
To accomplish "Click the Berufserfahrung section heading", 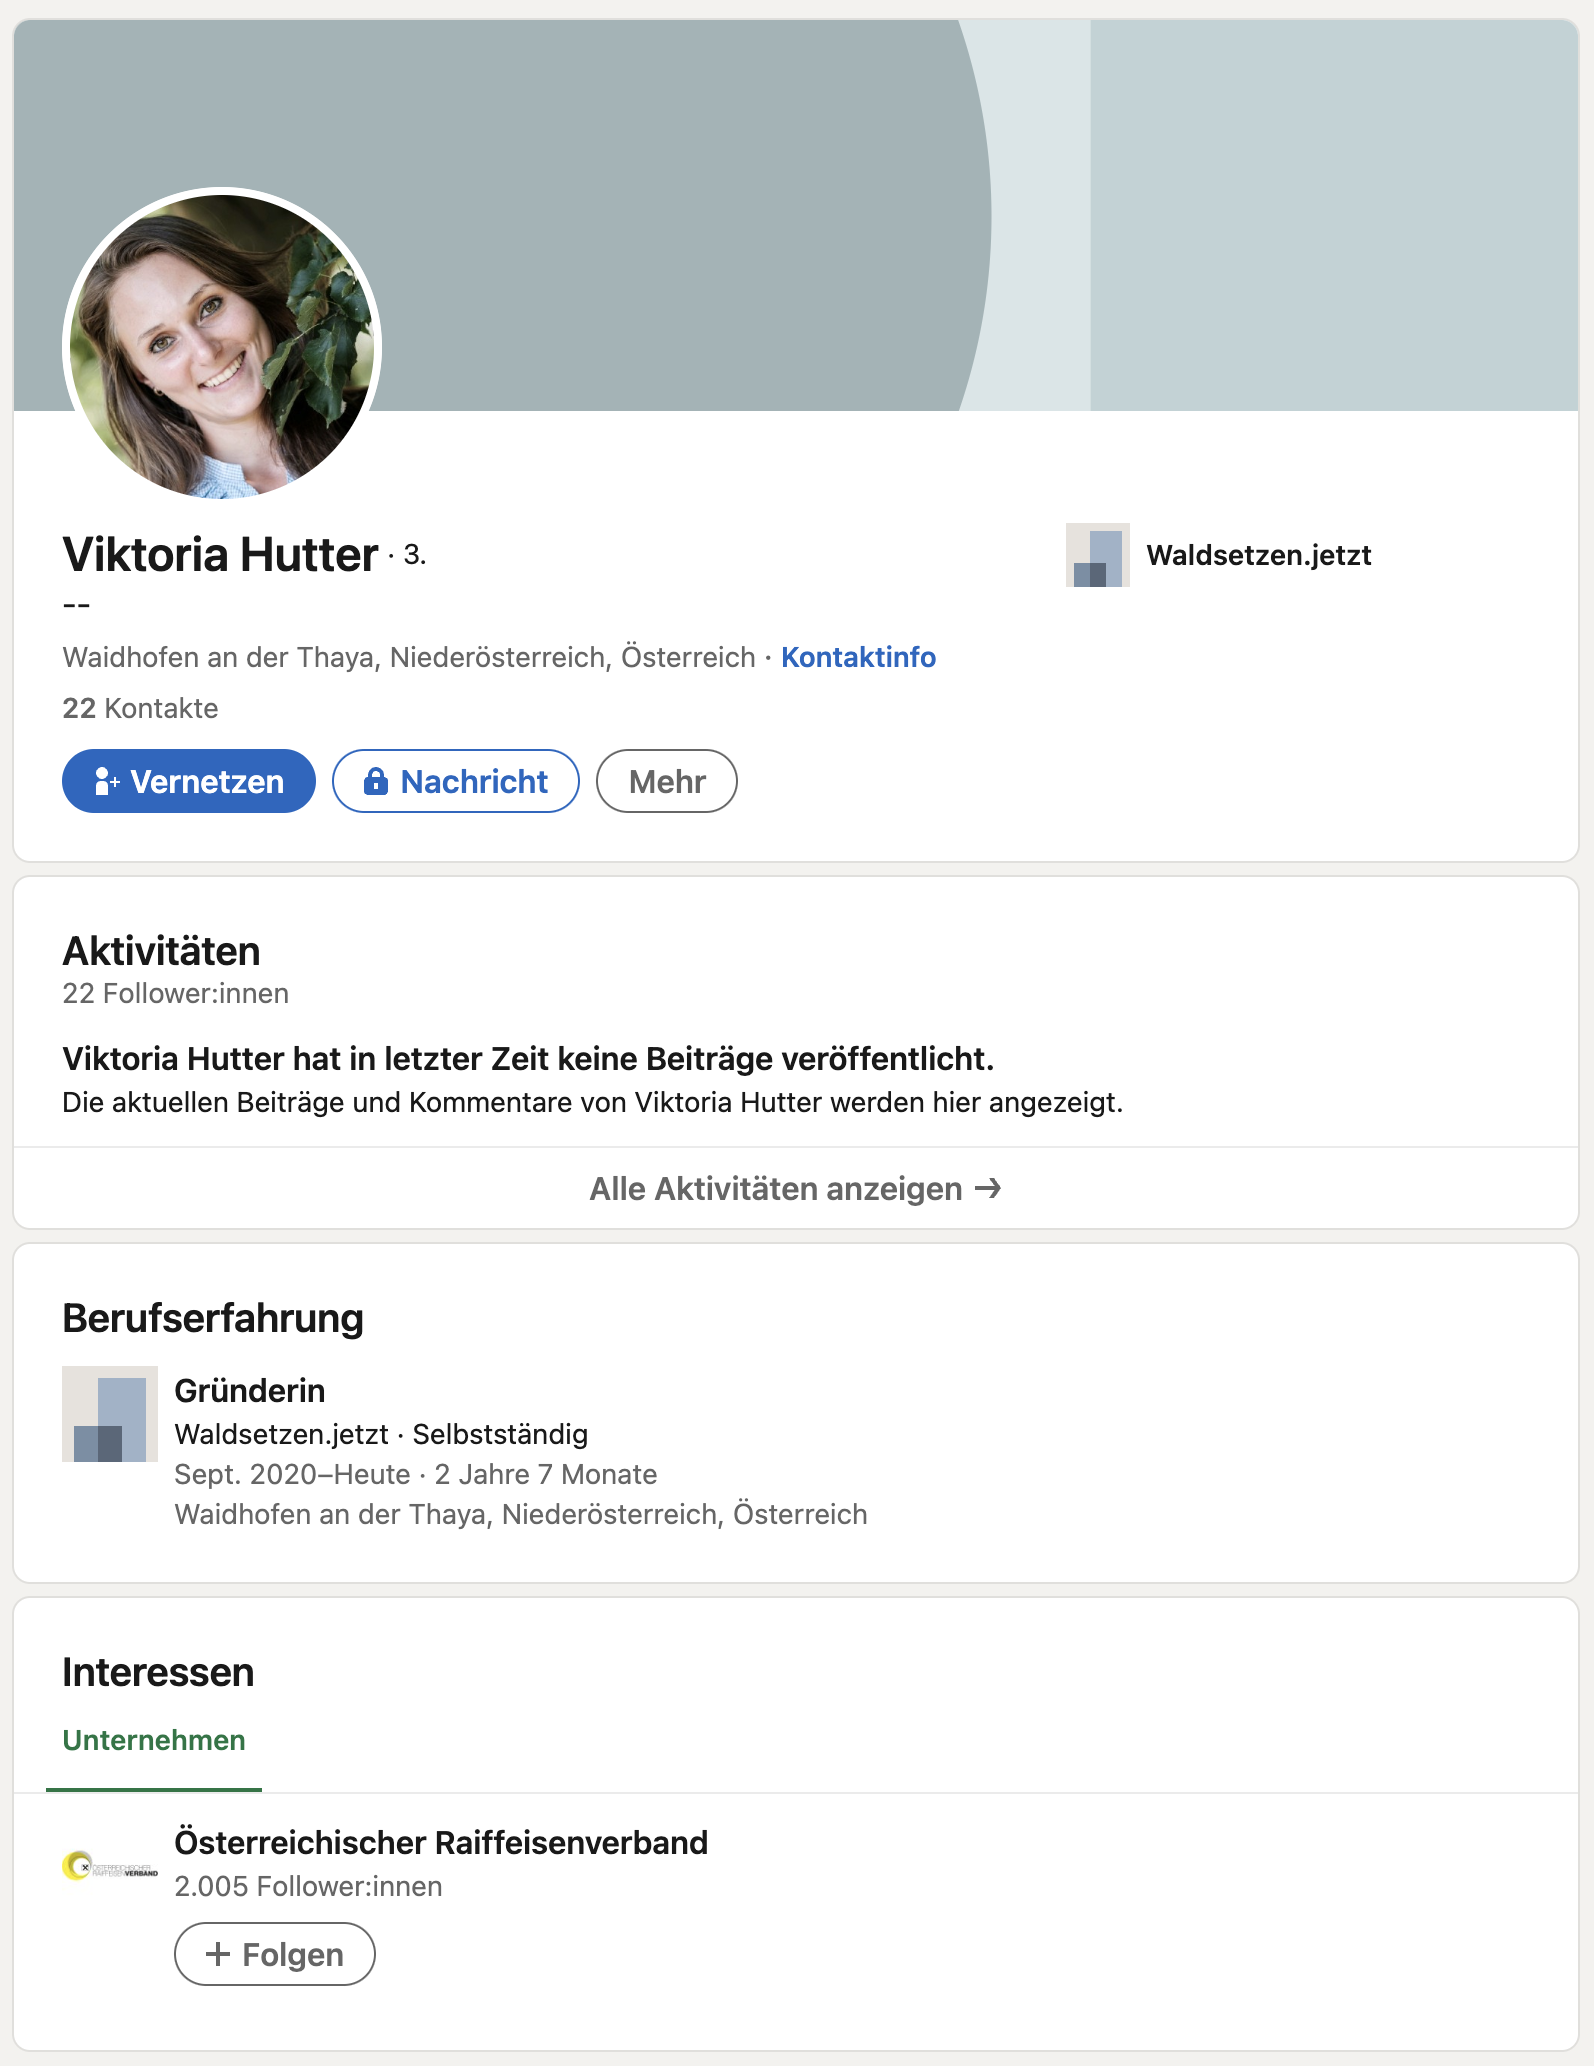I will pos(213,1318).
